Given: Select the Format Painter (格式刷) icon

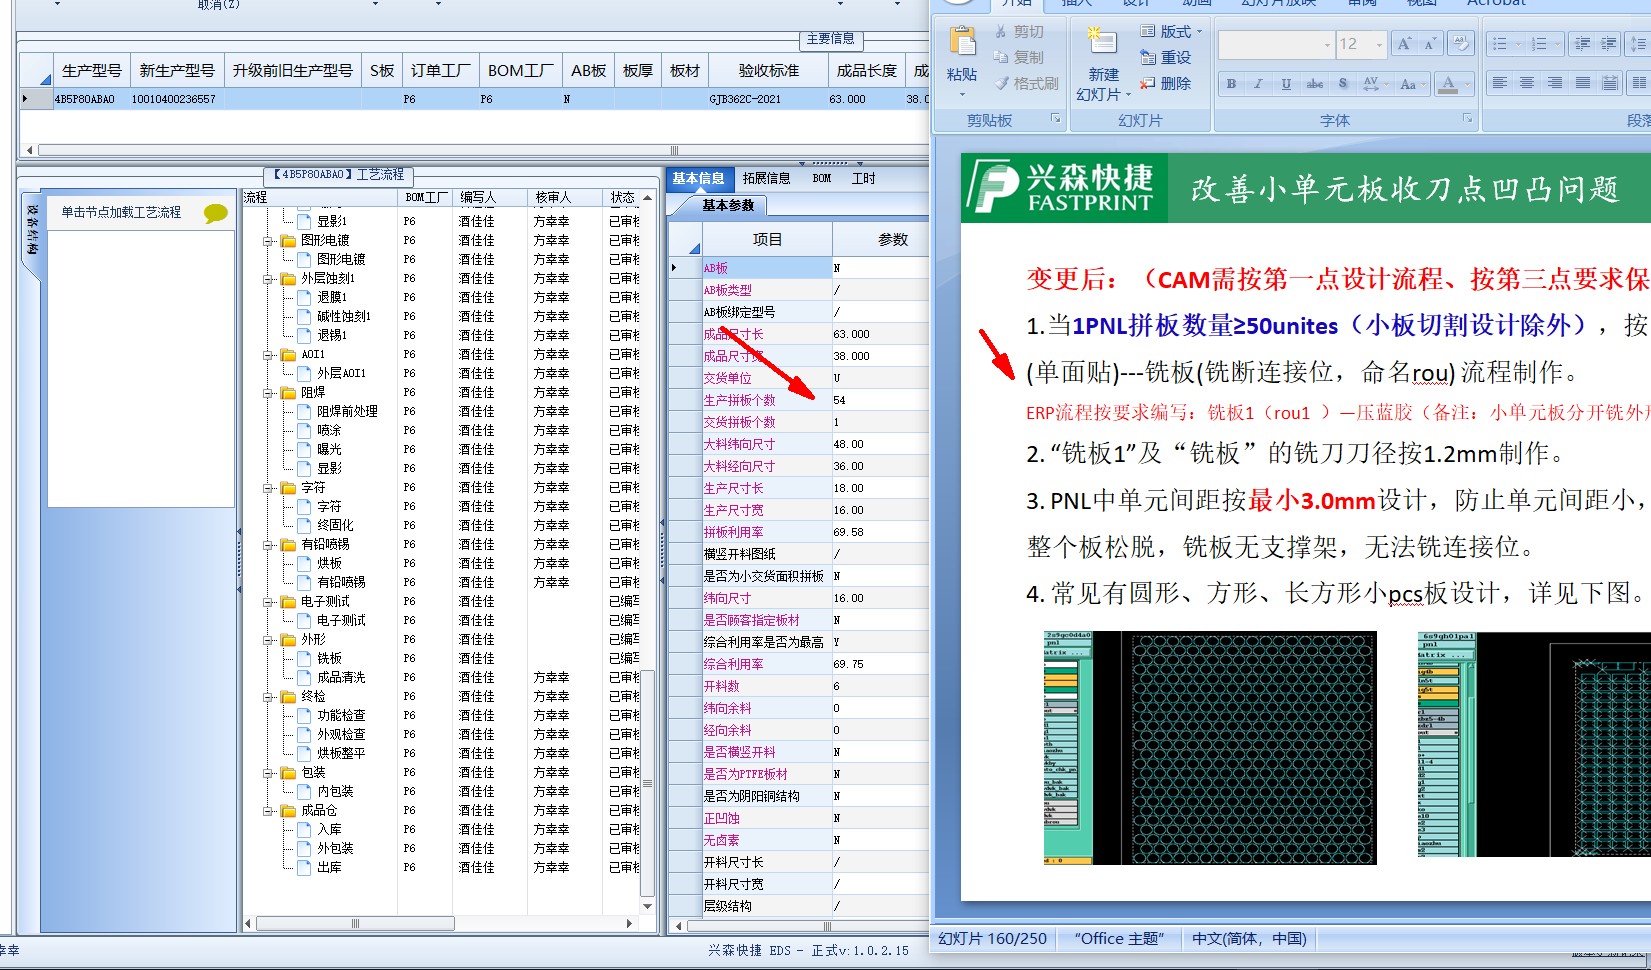Looking at the screenshot, I should point(1001,83).
